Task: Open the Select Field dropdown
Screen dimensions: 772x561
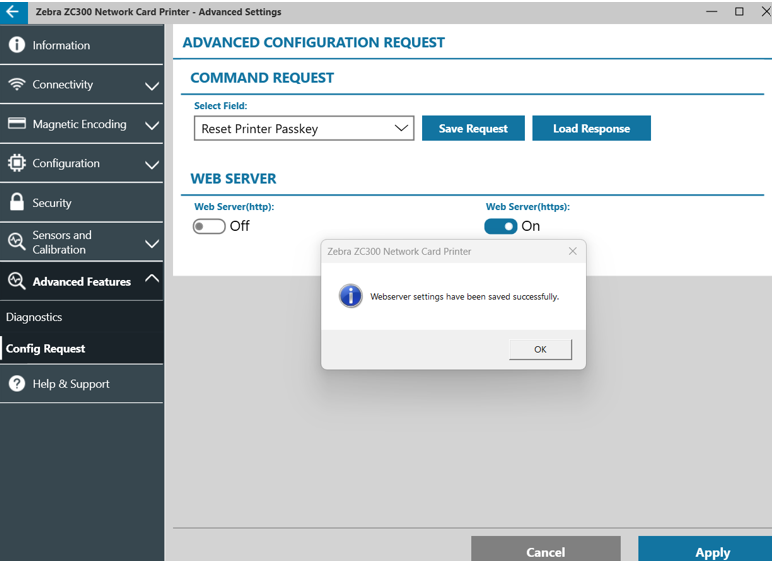Action: coord(303,129)
